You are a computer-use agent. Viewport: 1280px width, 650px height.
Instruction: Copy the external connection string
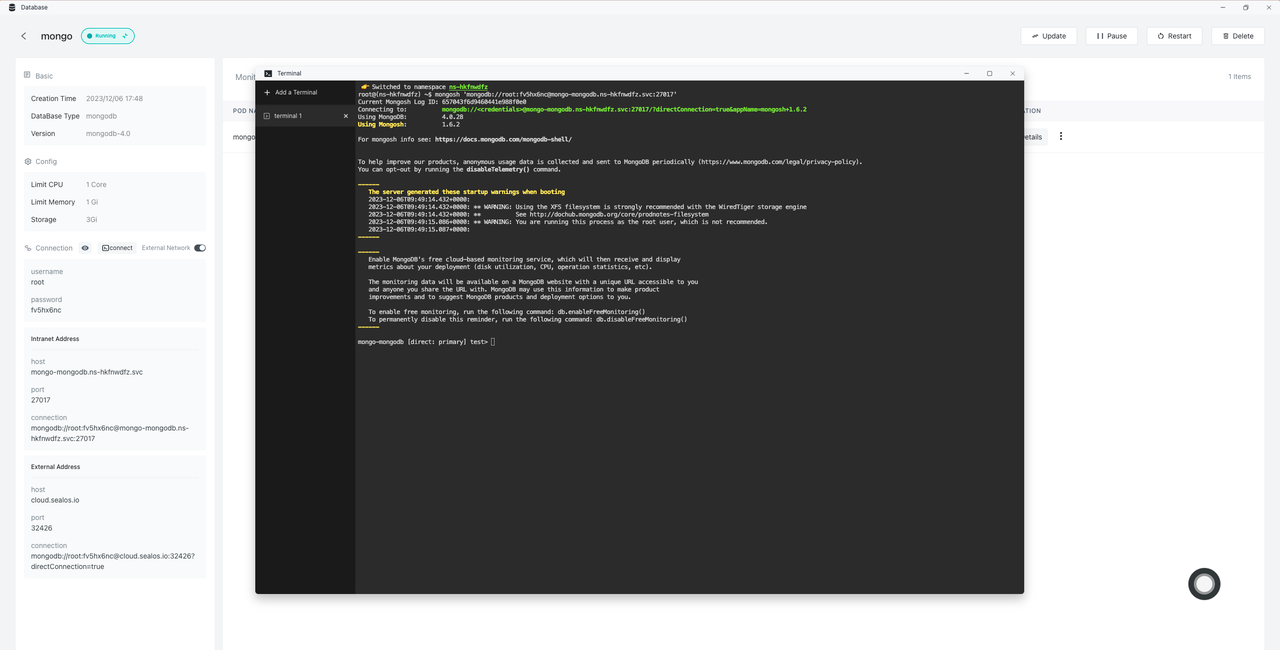112,561
